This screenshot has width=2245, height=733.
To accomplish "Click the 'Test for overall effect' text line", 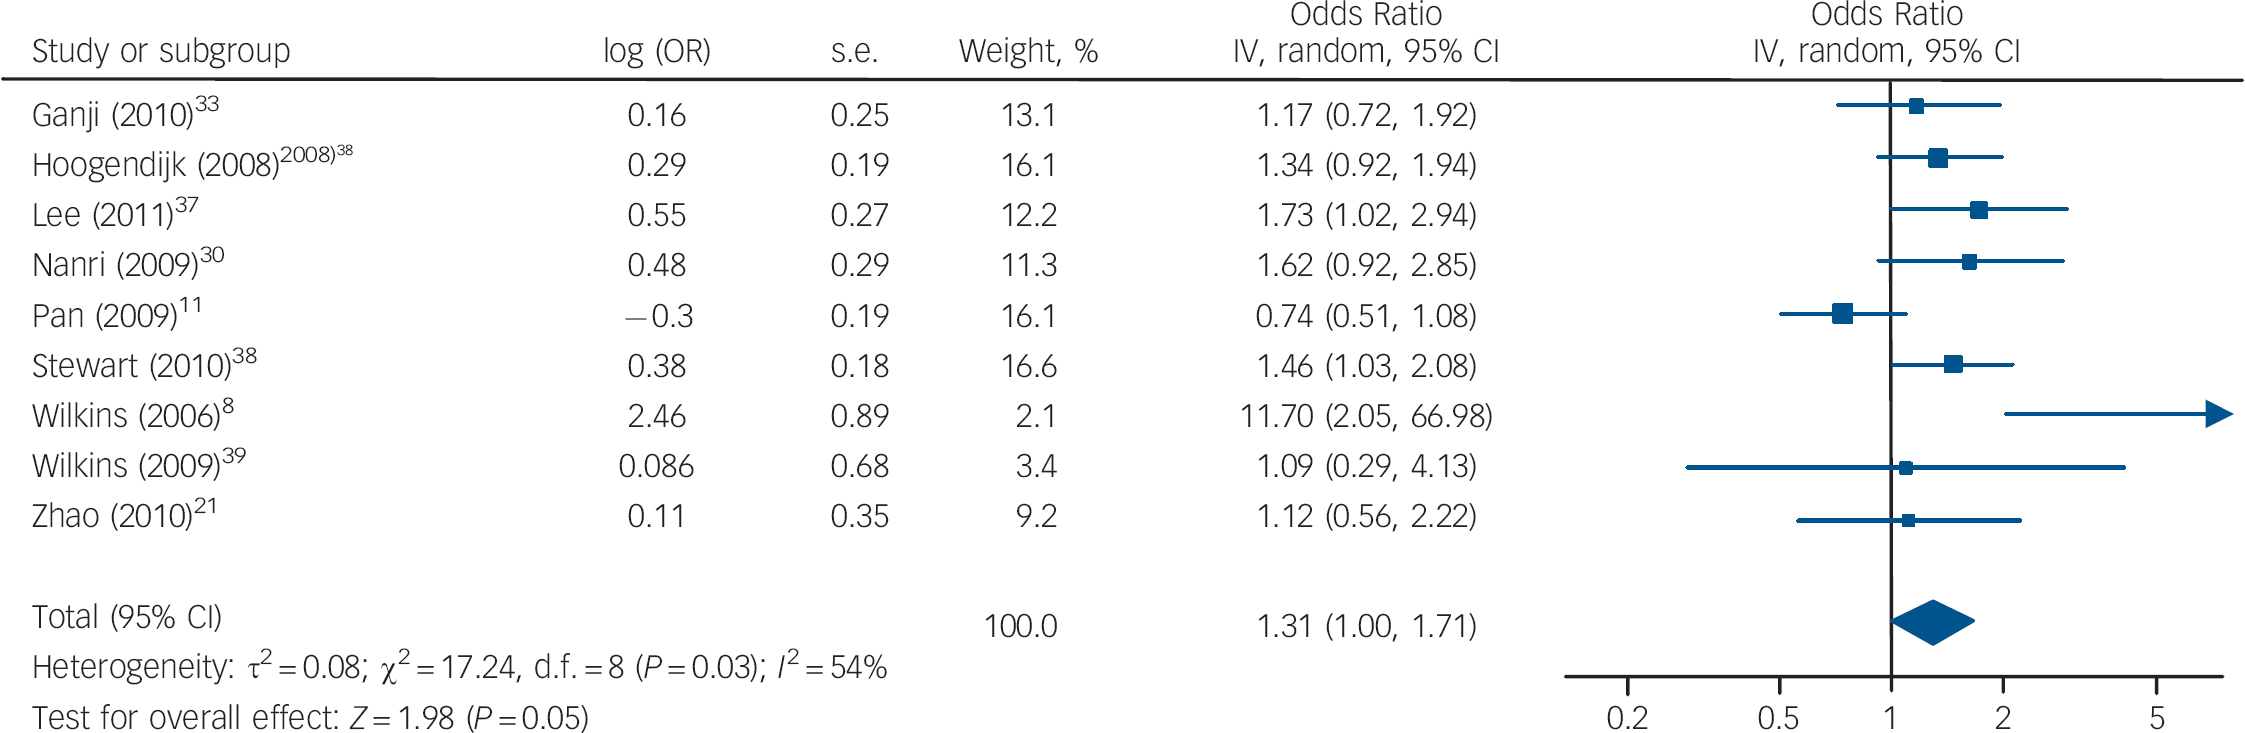I will coord(310,717).
